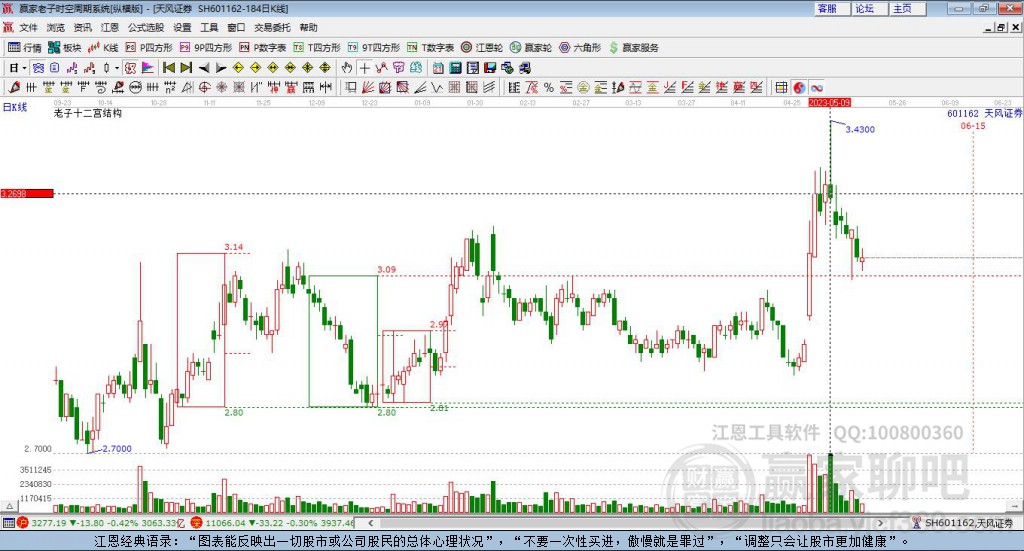
Task: Launch the 江恩轮 Gann wheel
Action: click(x=482, y=48)
